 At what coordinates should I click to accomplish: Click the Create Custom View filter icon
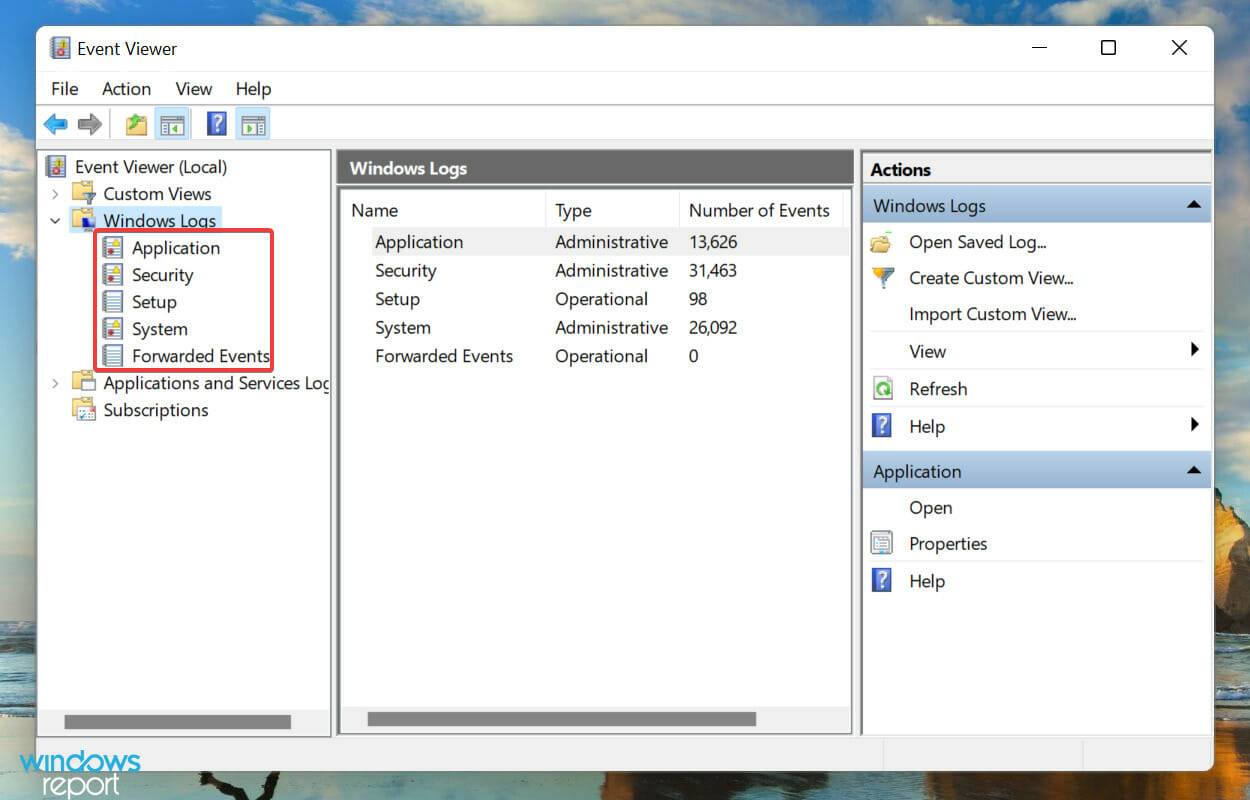click(883, 278)
